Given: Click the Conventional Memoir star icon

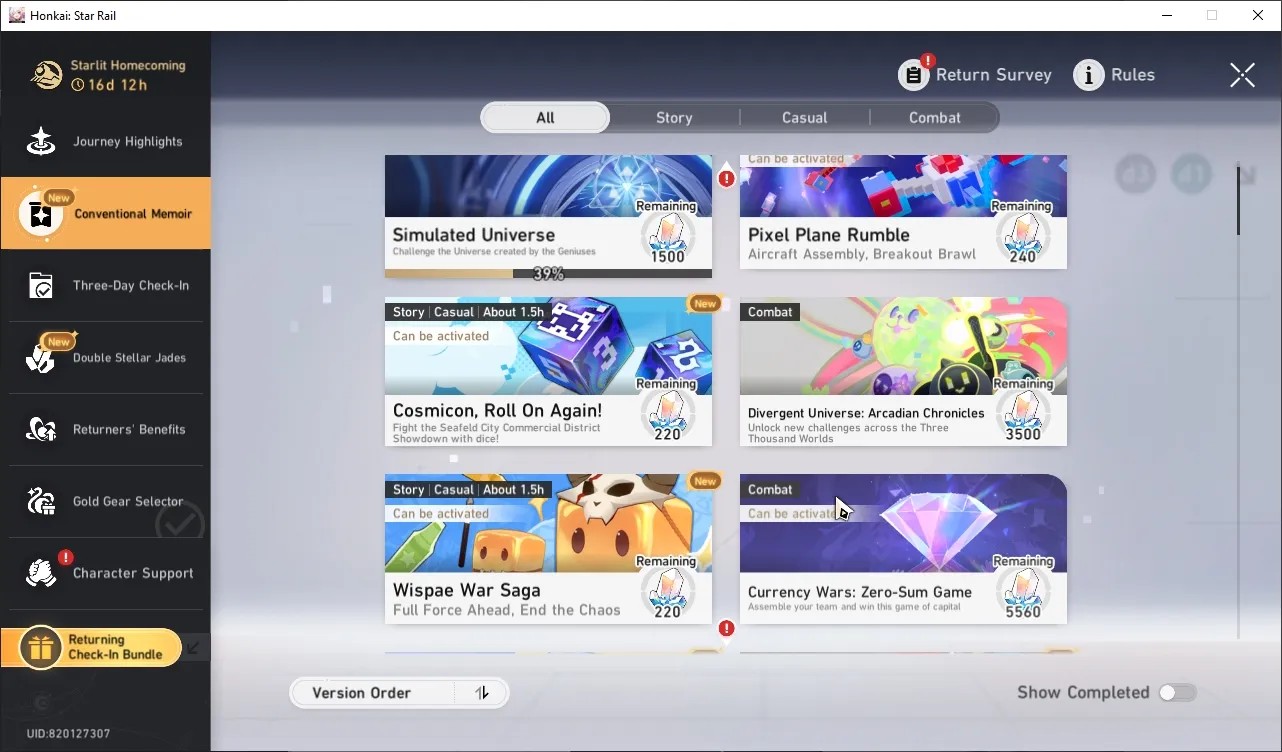Looking at the screenshot, I should pos(41,214).
